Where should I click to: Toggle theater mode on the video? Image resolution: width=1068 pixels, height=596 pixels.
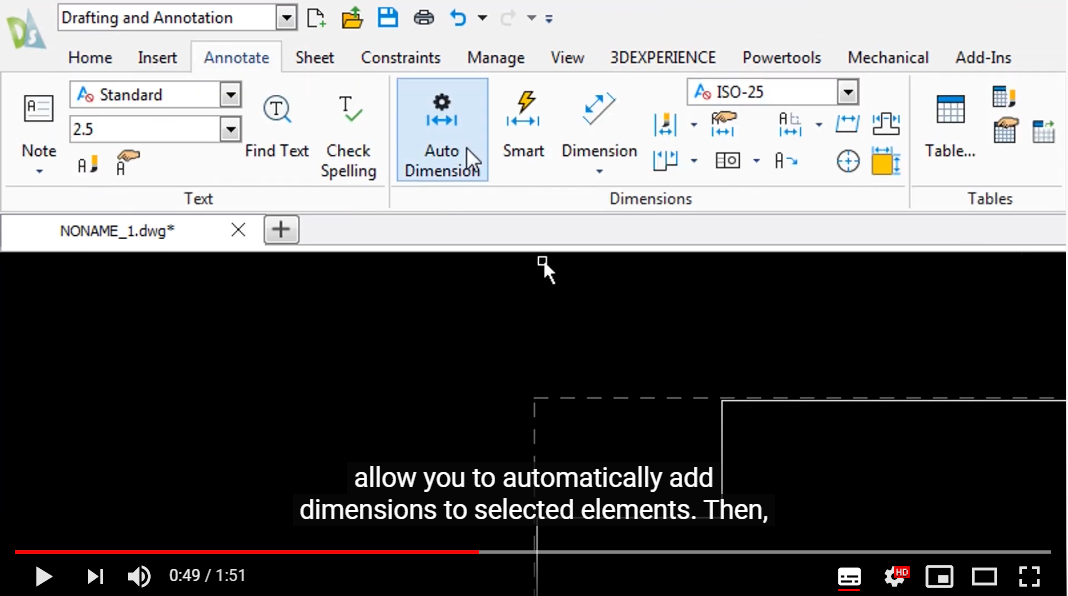pos(984,577)
